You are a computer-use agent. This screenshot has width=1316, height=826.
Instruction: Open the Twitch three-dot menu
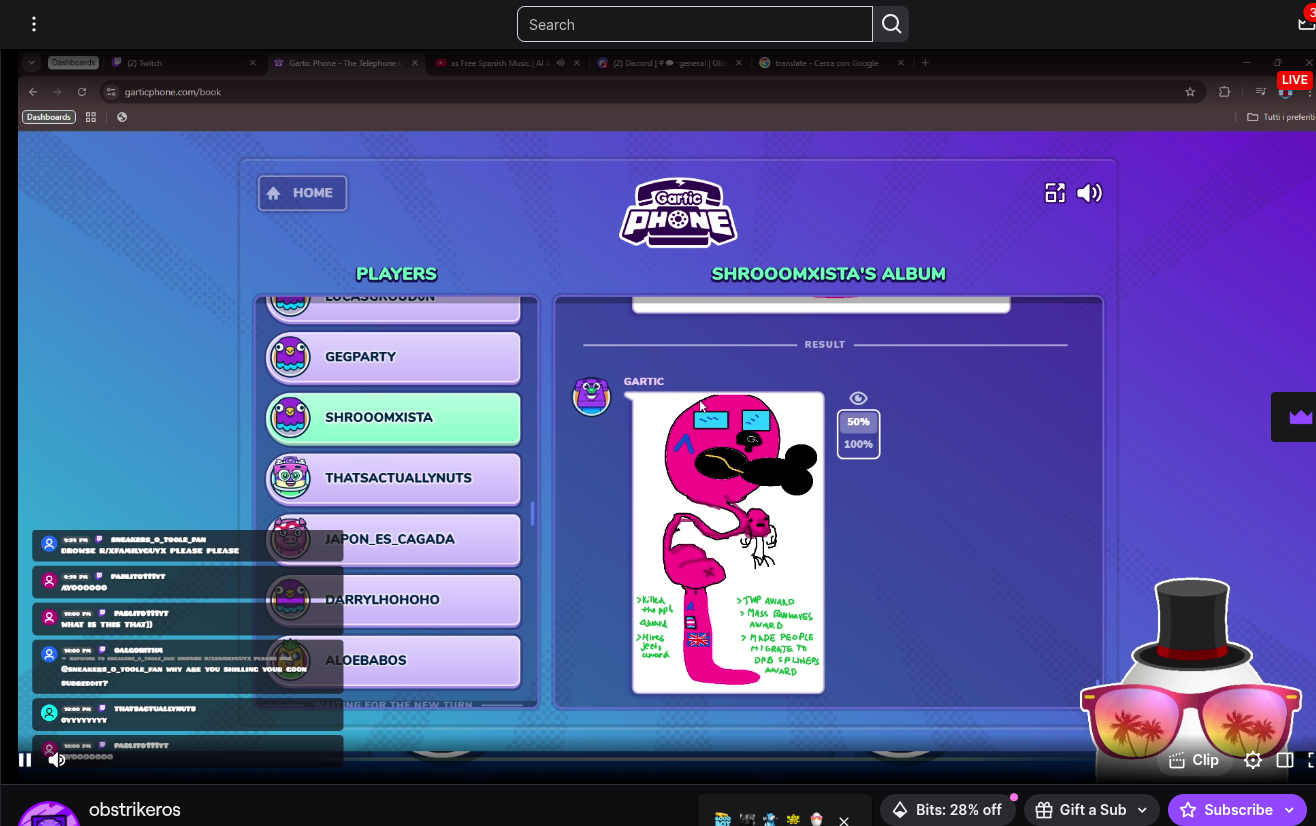34,24
